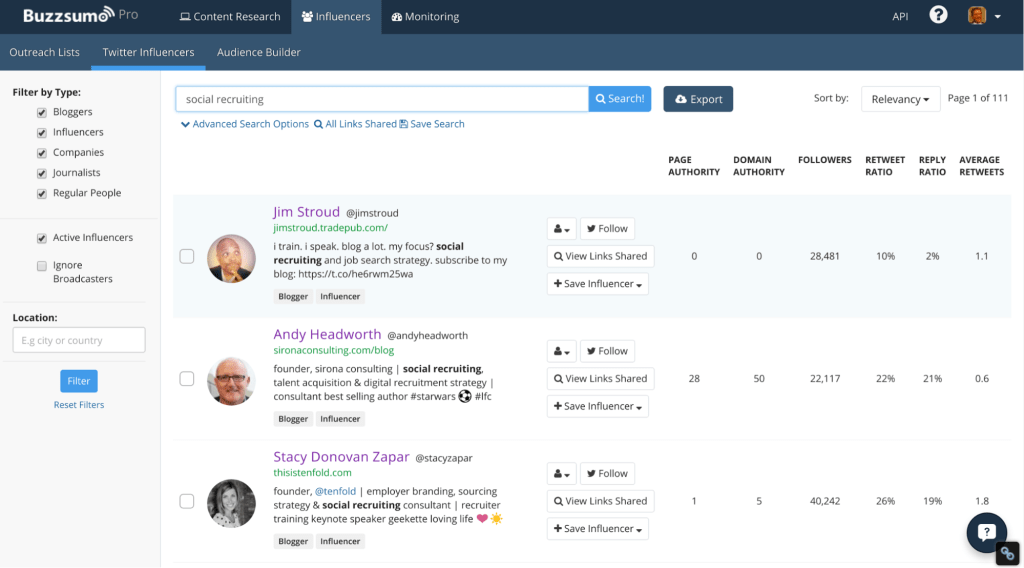Click Andy Headworth's profile photo
Image resolution: width=1024 pixels, height=568 pixels.
coord(231,381)
